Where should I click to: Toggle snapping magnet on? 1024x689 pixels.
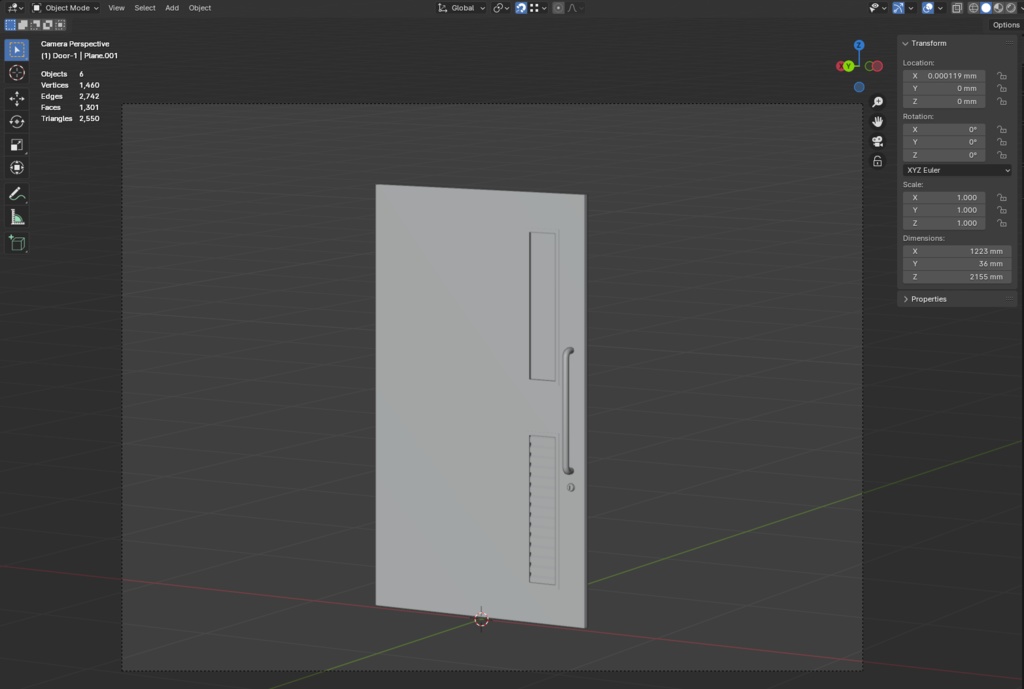point(520,8)
